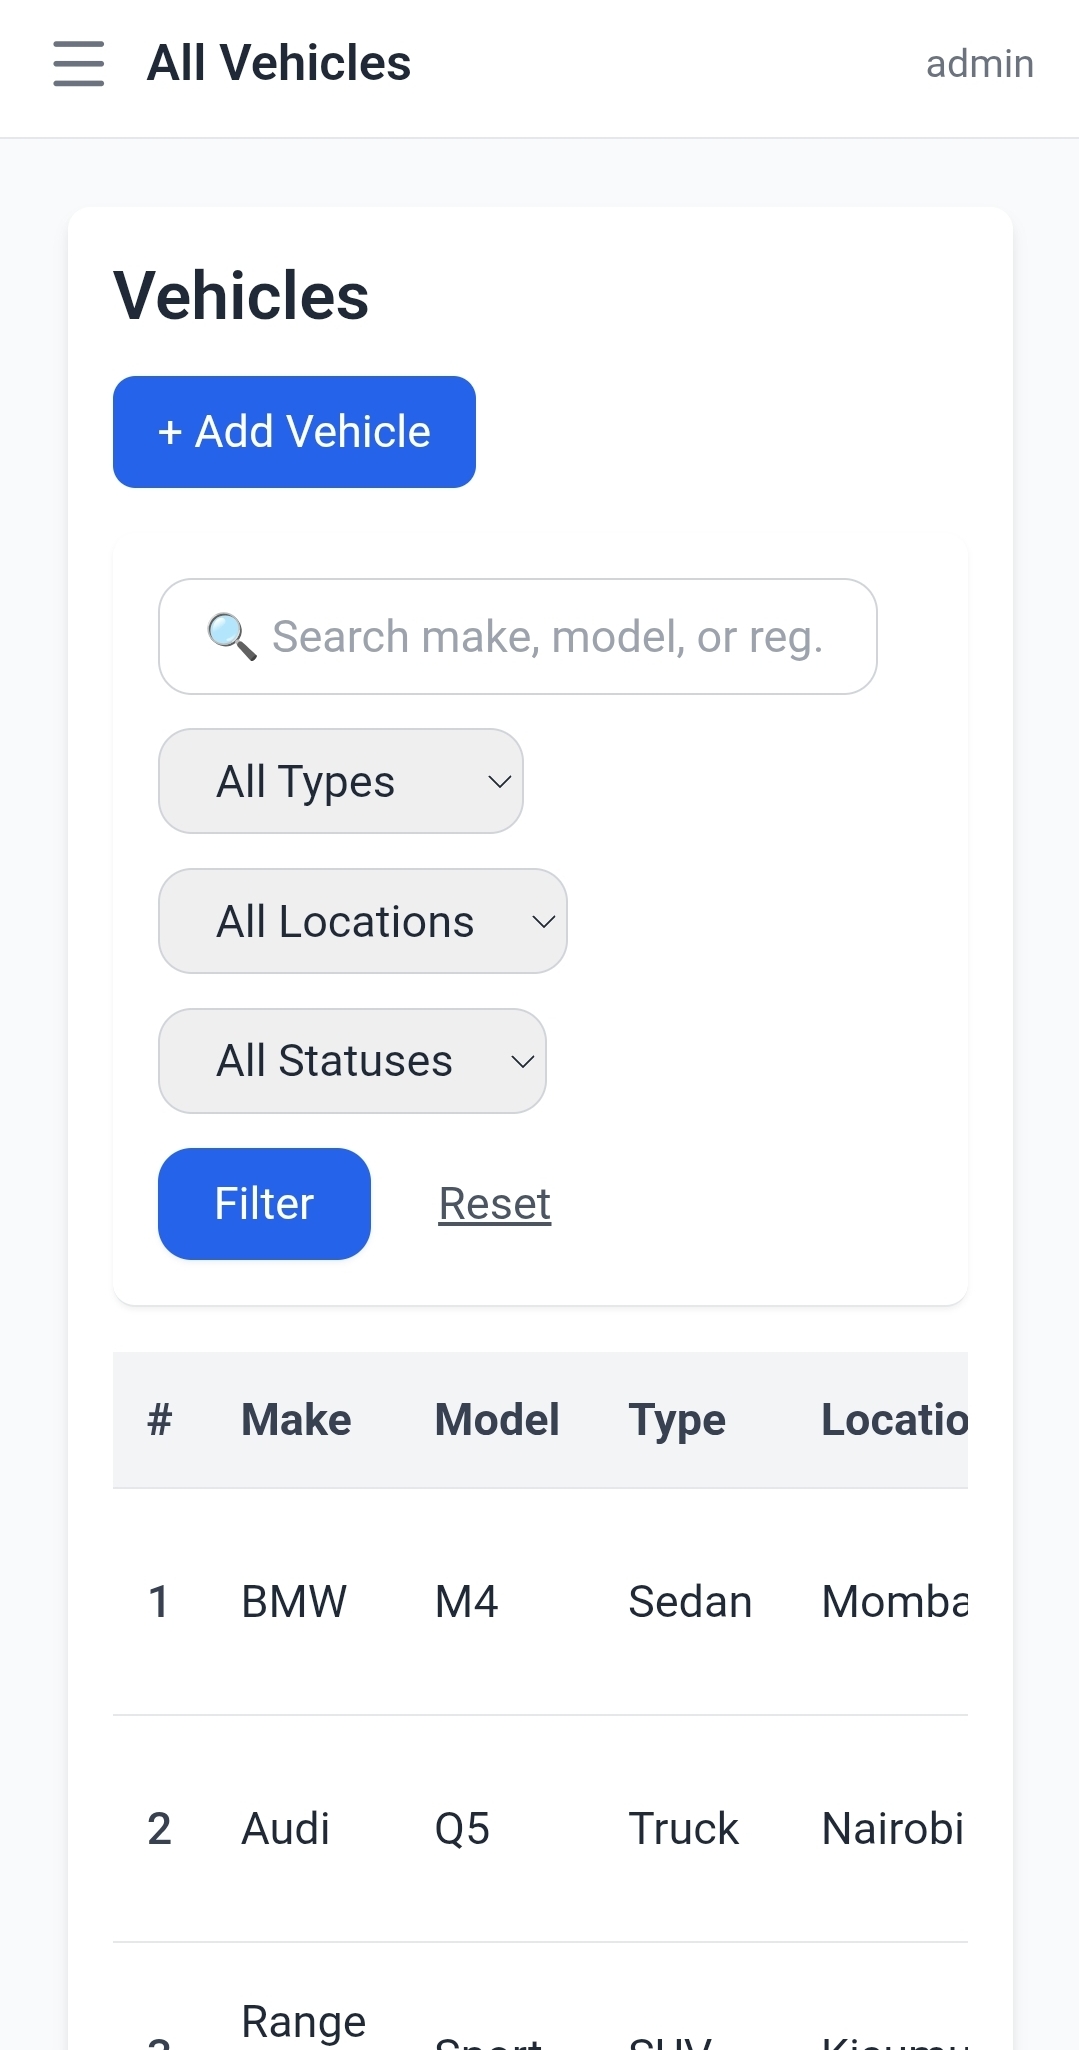Click the Nairobi location cell
The image size is (1079, 2050).
[x=892, y=1829]
